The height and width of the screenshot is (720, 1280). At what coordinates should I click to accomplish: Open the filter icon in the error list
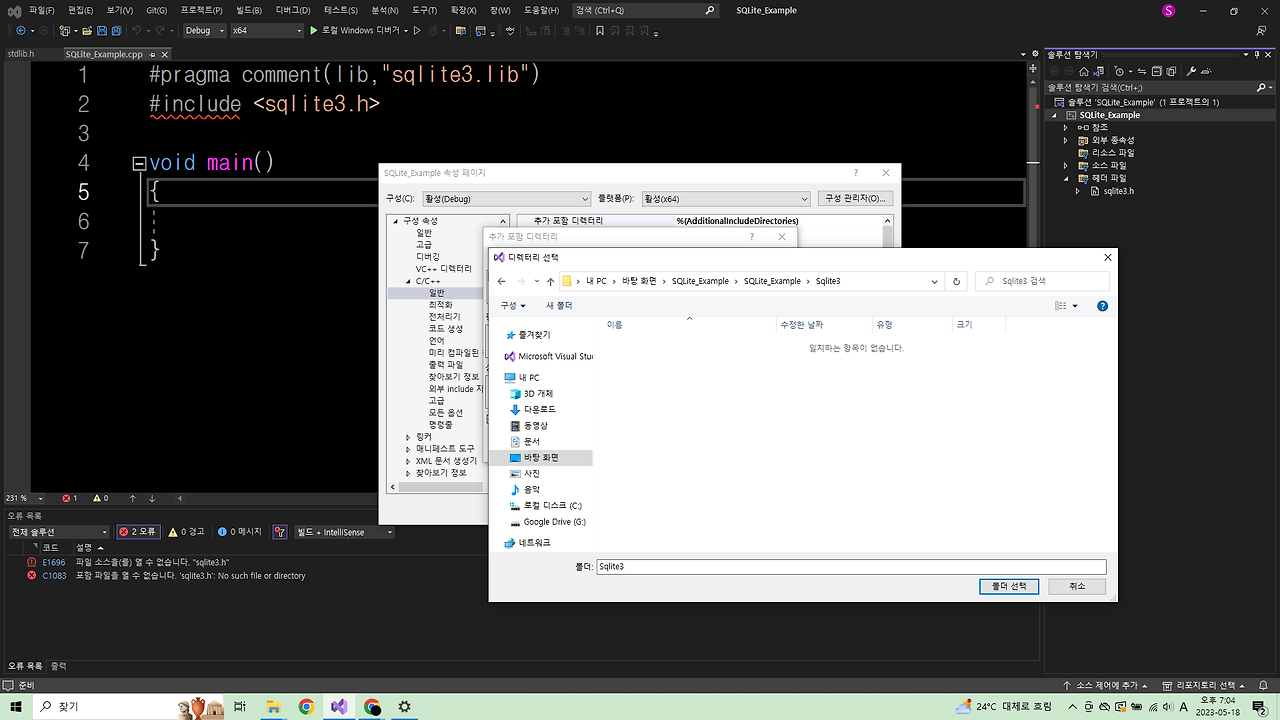[279, 531]
